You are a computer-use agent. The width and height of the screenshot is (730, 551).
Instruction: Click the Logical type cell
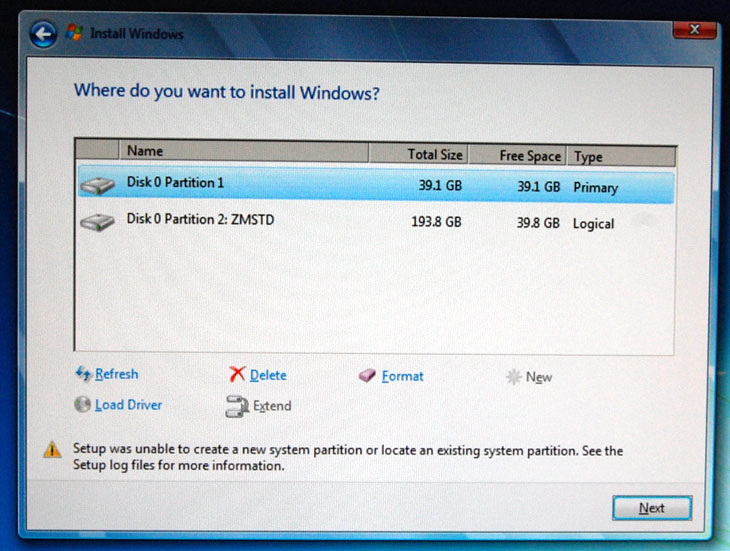point(594,224)
